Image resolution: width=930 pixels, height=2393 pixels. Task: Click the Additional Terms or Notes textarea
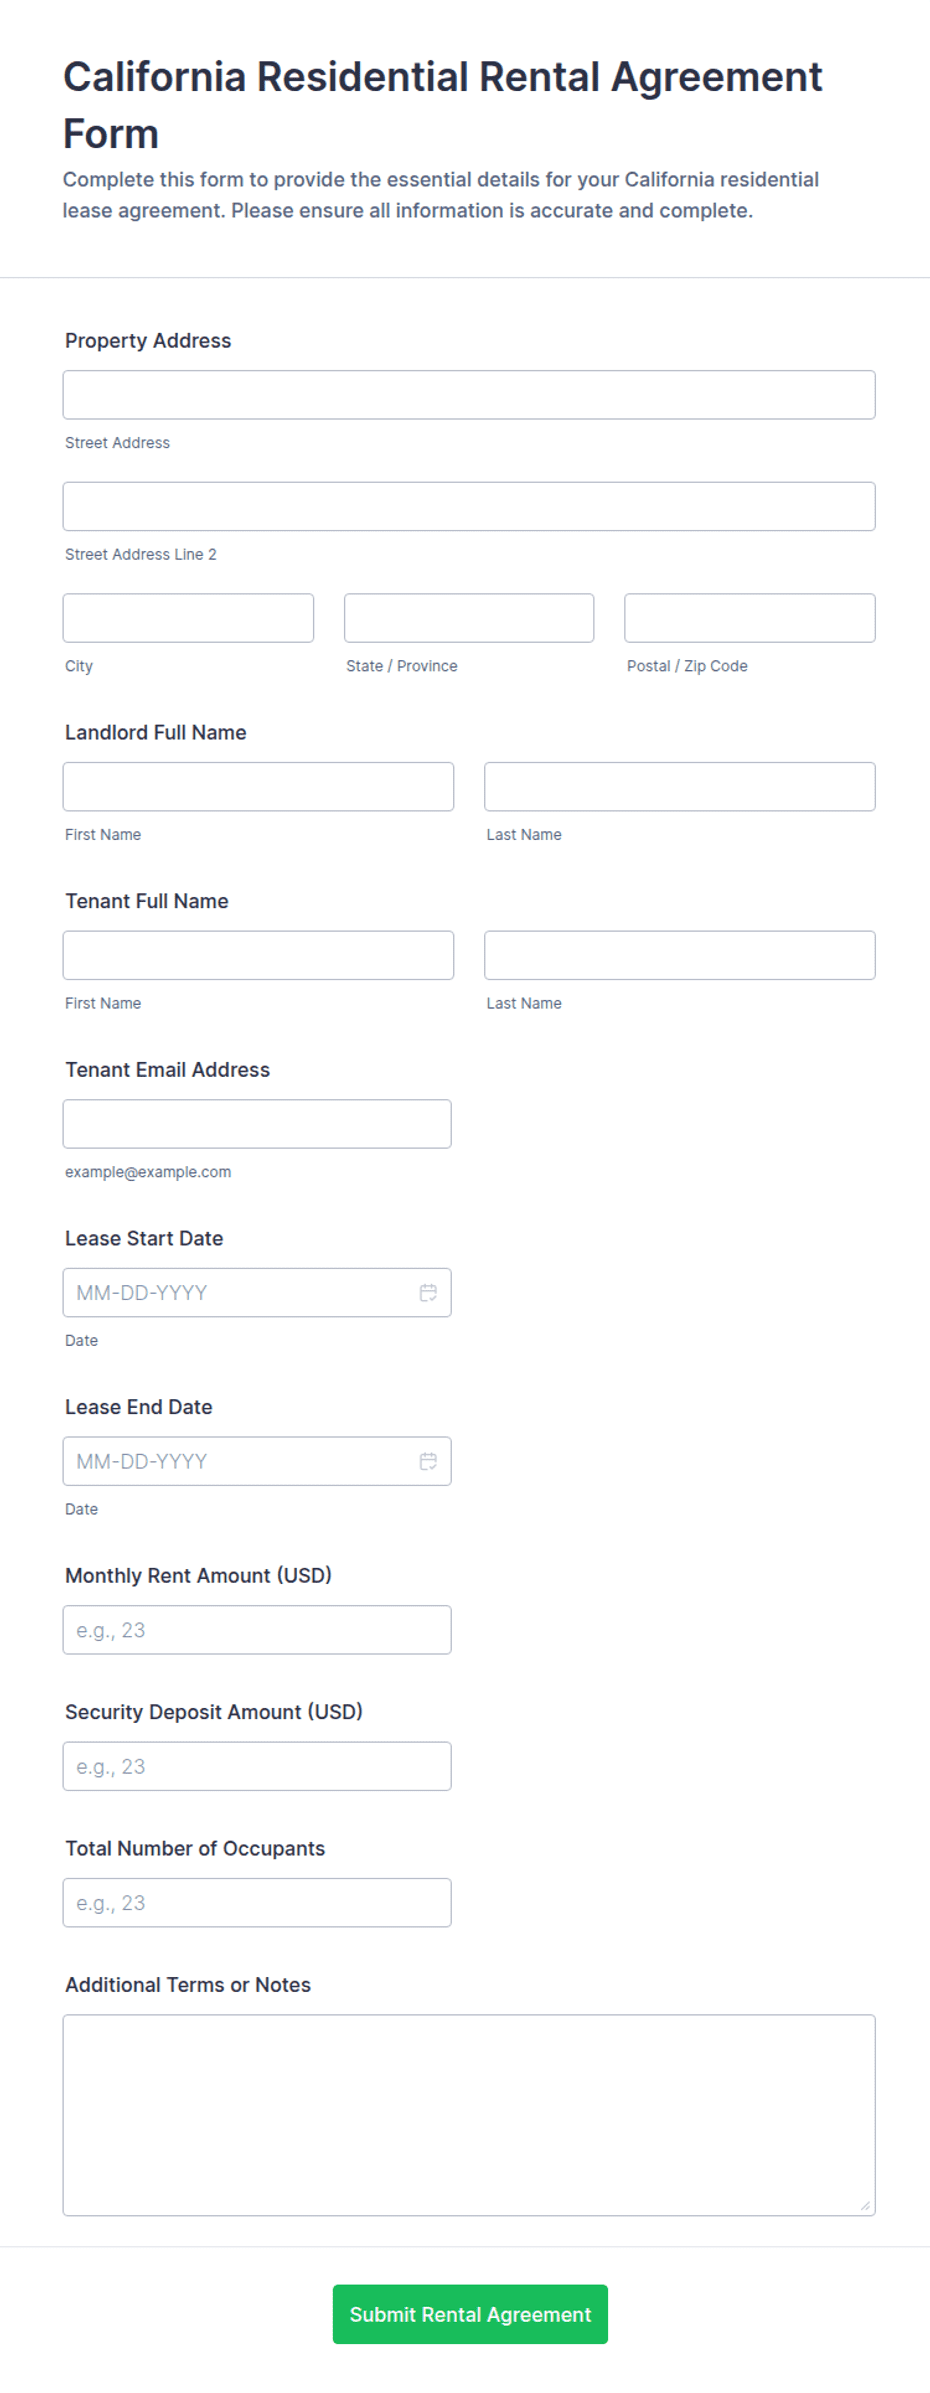click(x=469, y=2115)
